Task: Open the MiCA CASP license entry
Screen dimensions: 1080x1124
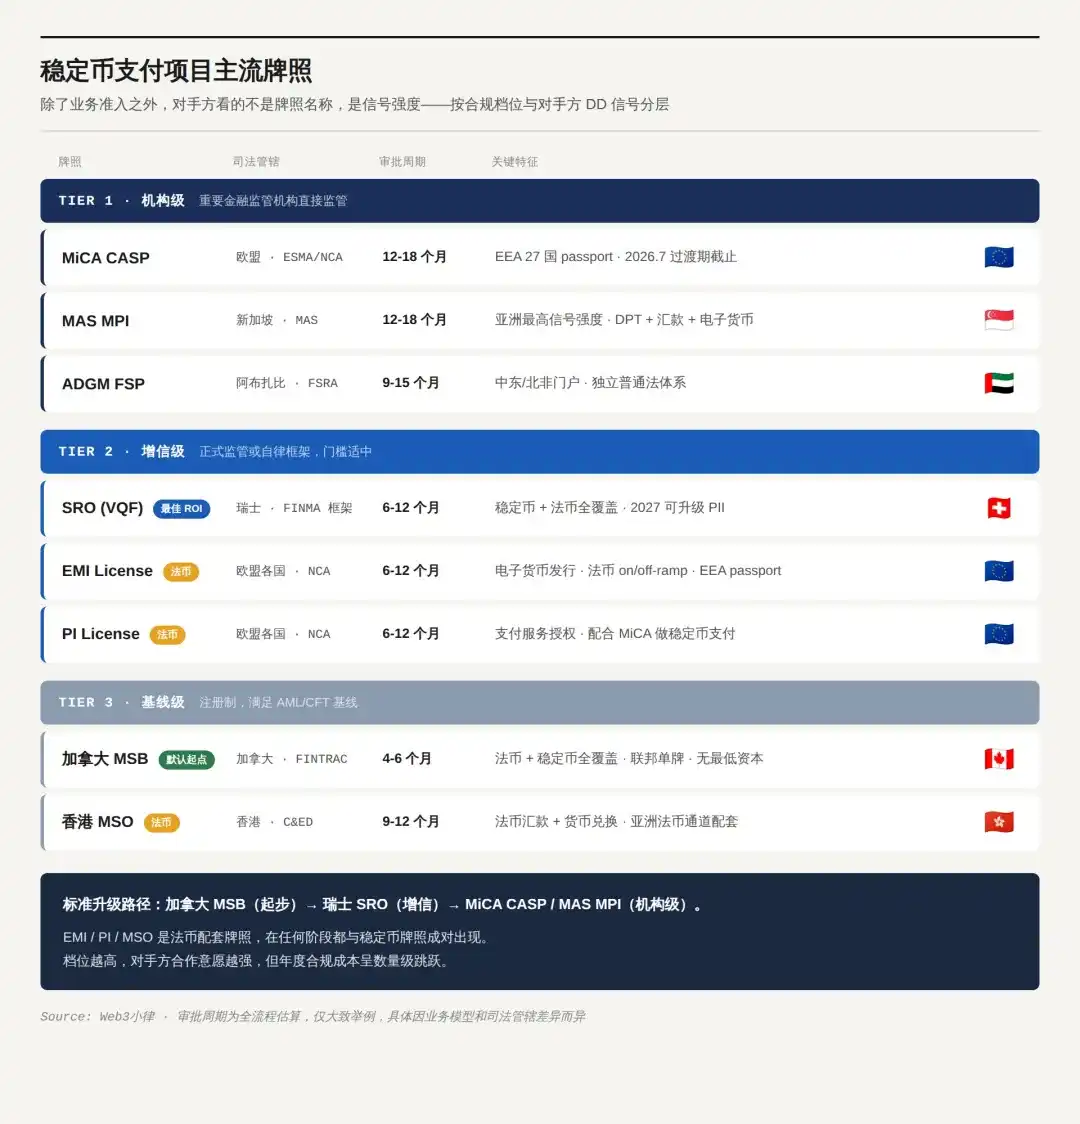Action: (x=105, y=257)
